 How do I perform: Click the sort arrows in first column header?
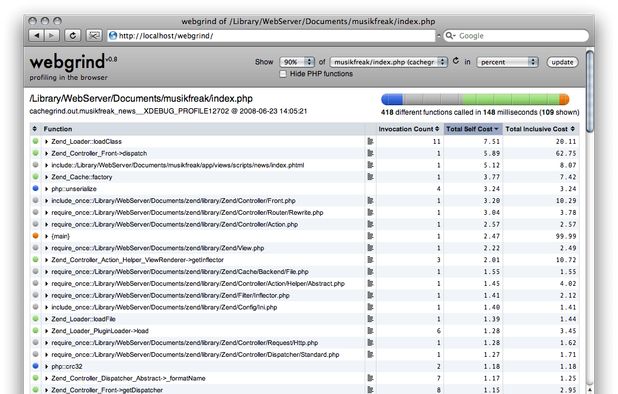34,129
